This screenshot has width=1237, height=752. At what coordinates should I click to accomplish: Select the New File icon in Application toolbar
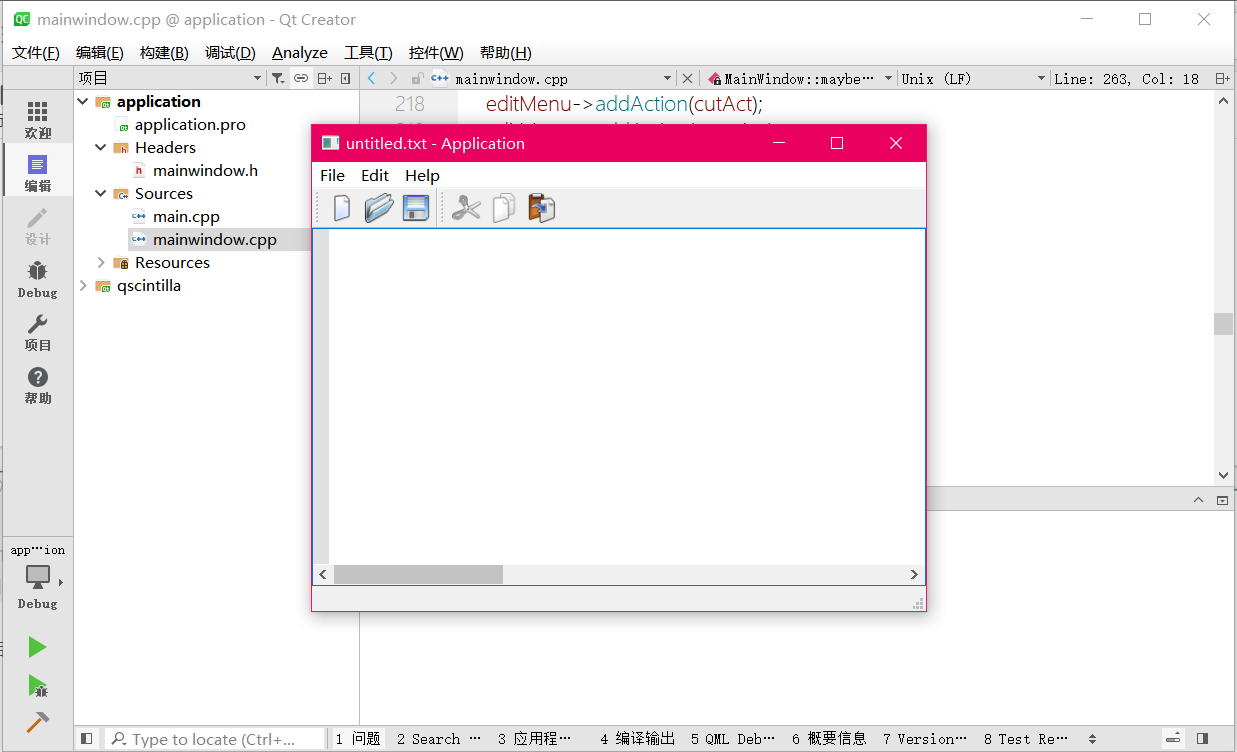[x=340, y=207]
